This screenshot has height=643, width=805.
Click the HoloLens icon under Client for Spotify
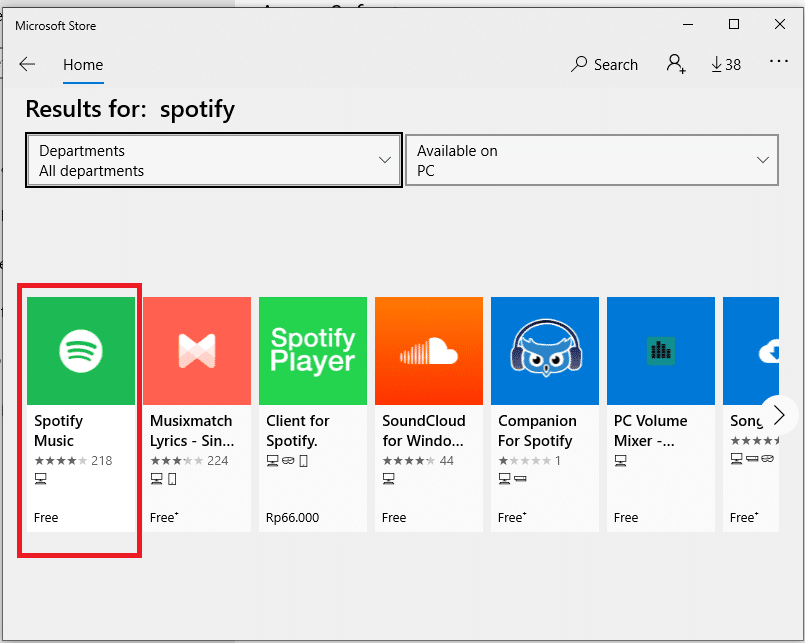[288, 461]
